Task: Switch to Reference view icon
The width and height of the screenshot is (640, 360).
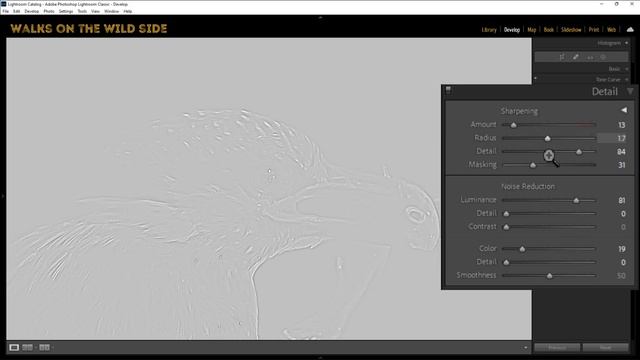Action: tap(27, 347)
